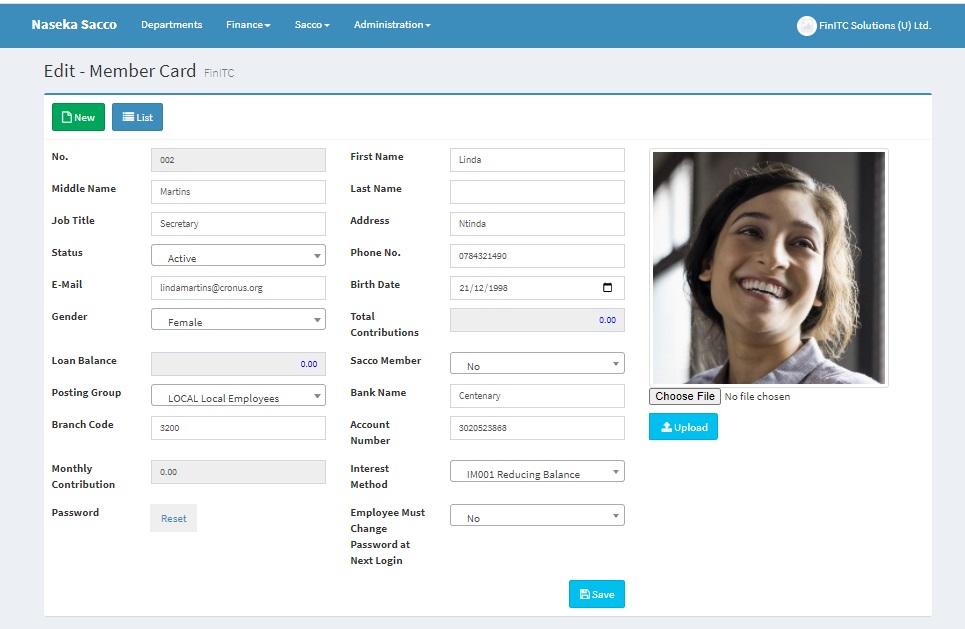Go to Departments in navigation bar

pyautogui.click(x=171, y=25)
